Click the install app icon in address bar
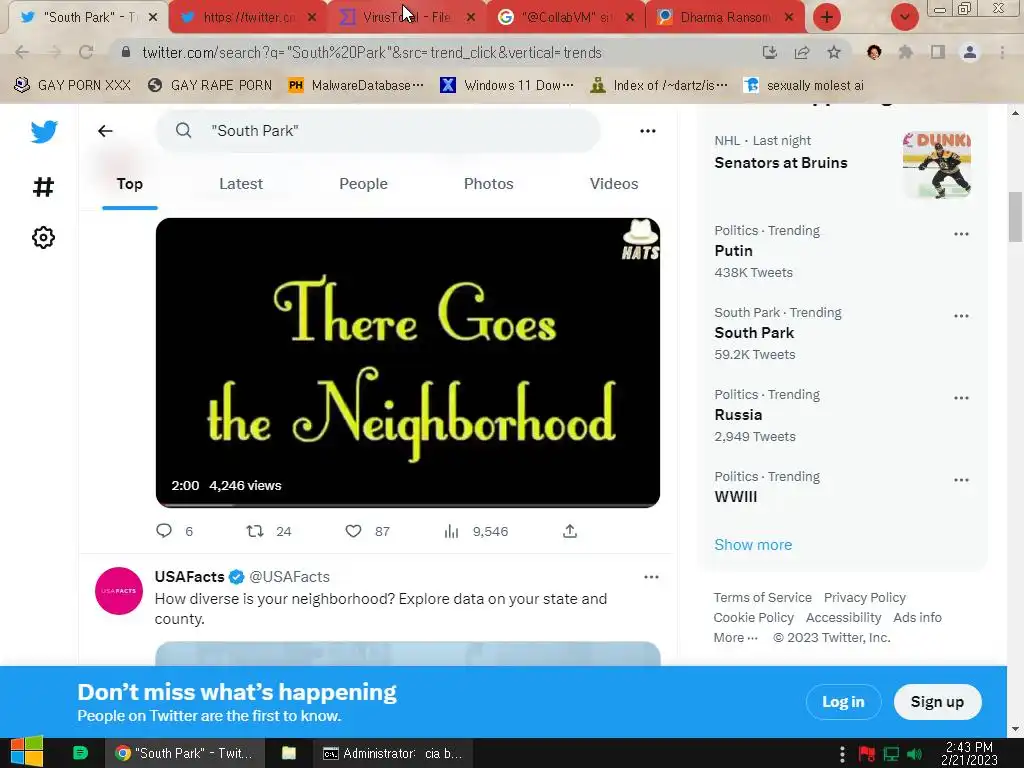This screenshot has height=768, width=1024. 769,52
